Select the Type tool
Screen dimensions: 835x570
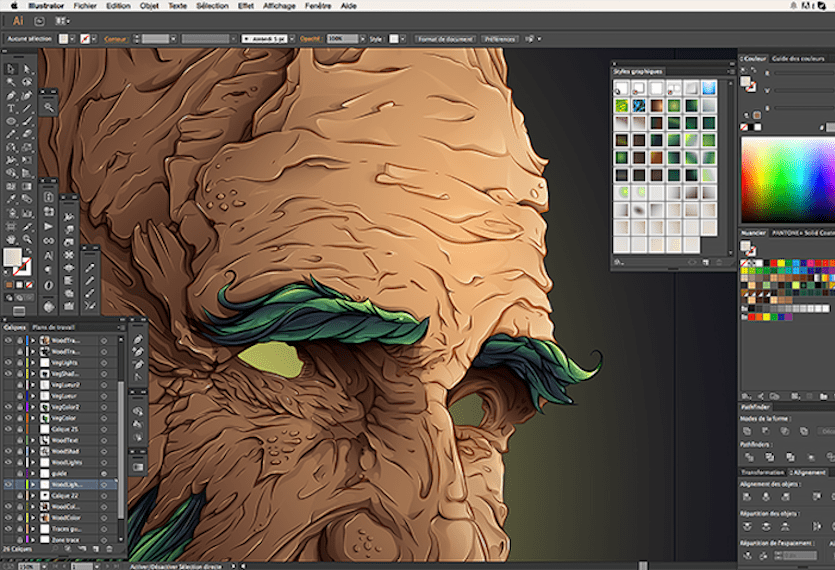point(11,108)
